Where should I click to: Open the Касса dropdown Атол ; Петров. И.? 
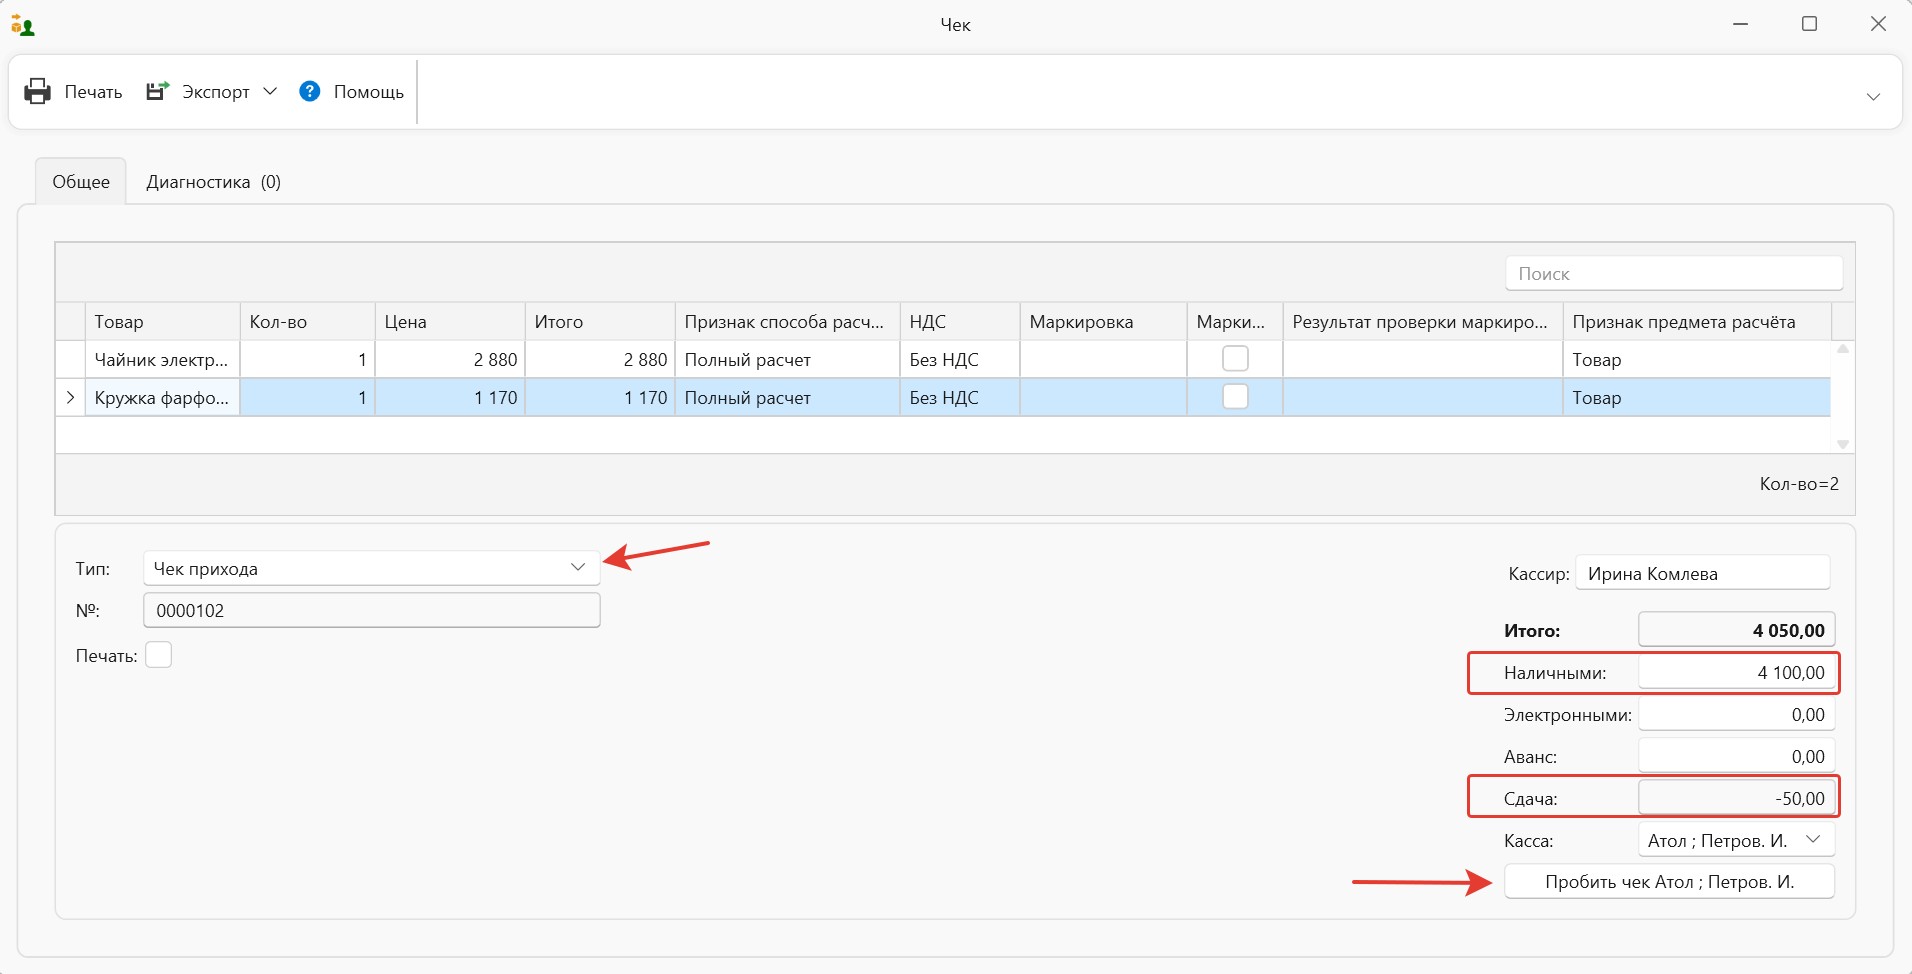(1736, 840)
